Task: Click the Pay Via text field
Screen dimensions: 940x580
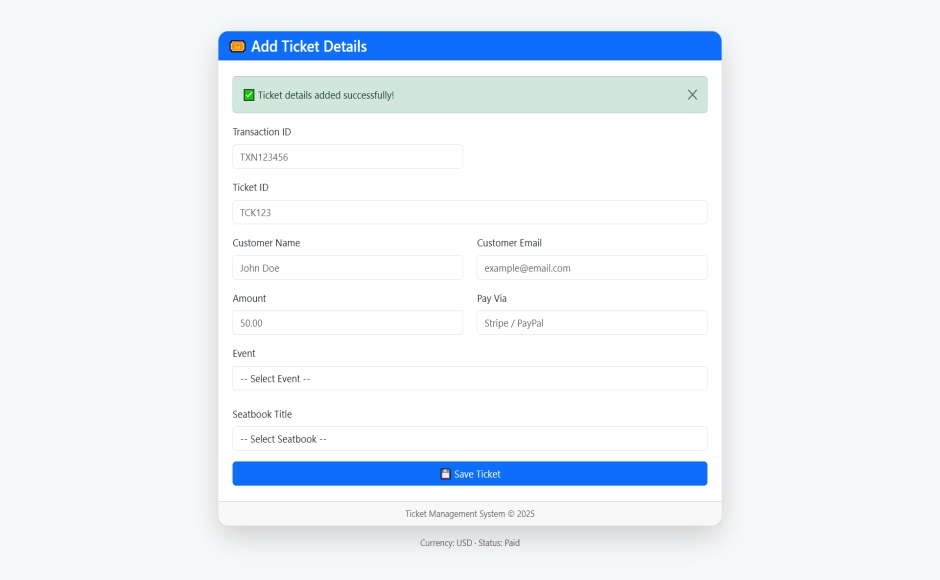Action: click(592, 323)
